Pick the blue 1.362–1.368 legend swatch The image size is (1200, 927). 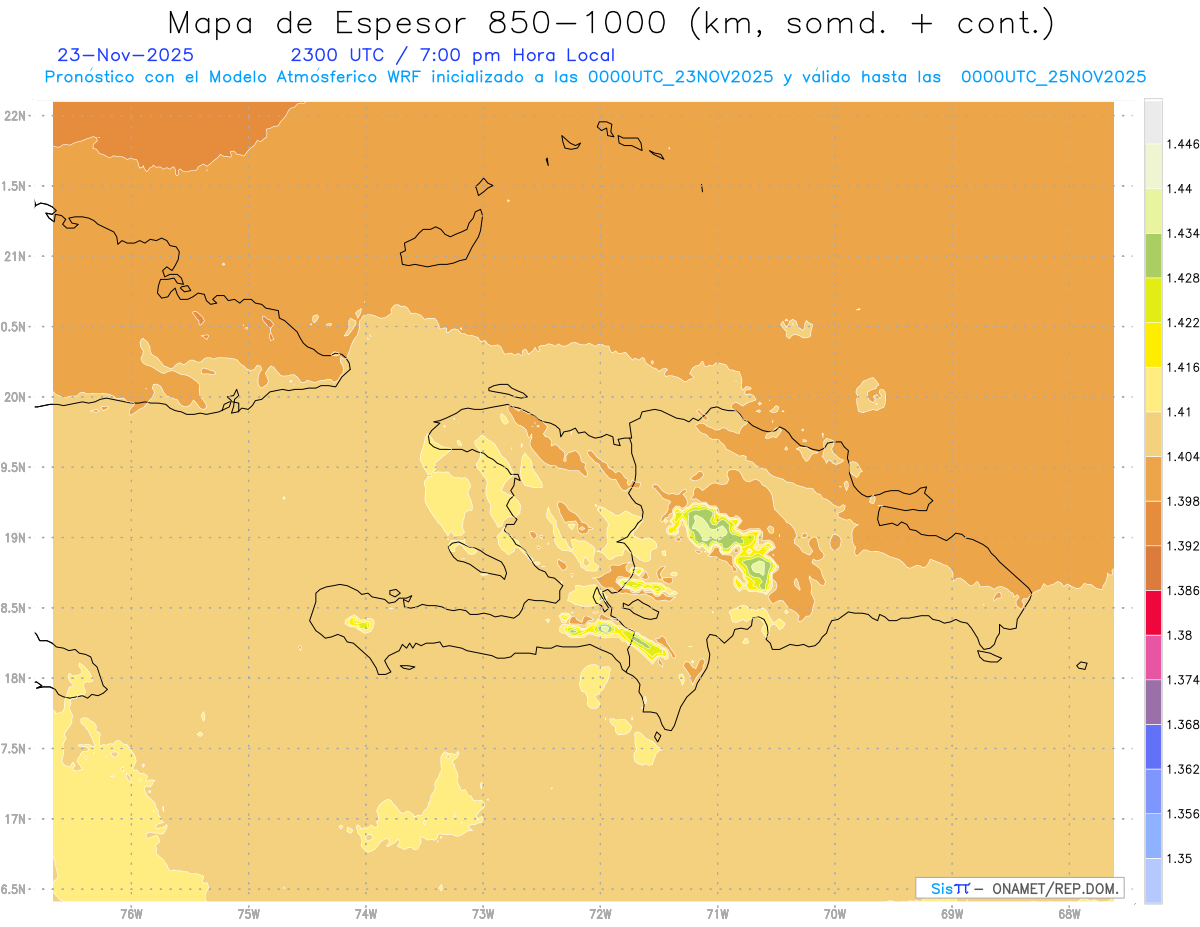pyautogui.click(x=1153, y=746)
